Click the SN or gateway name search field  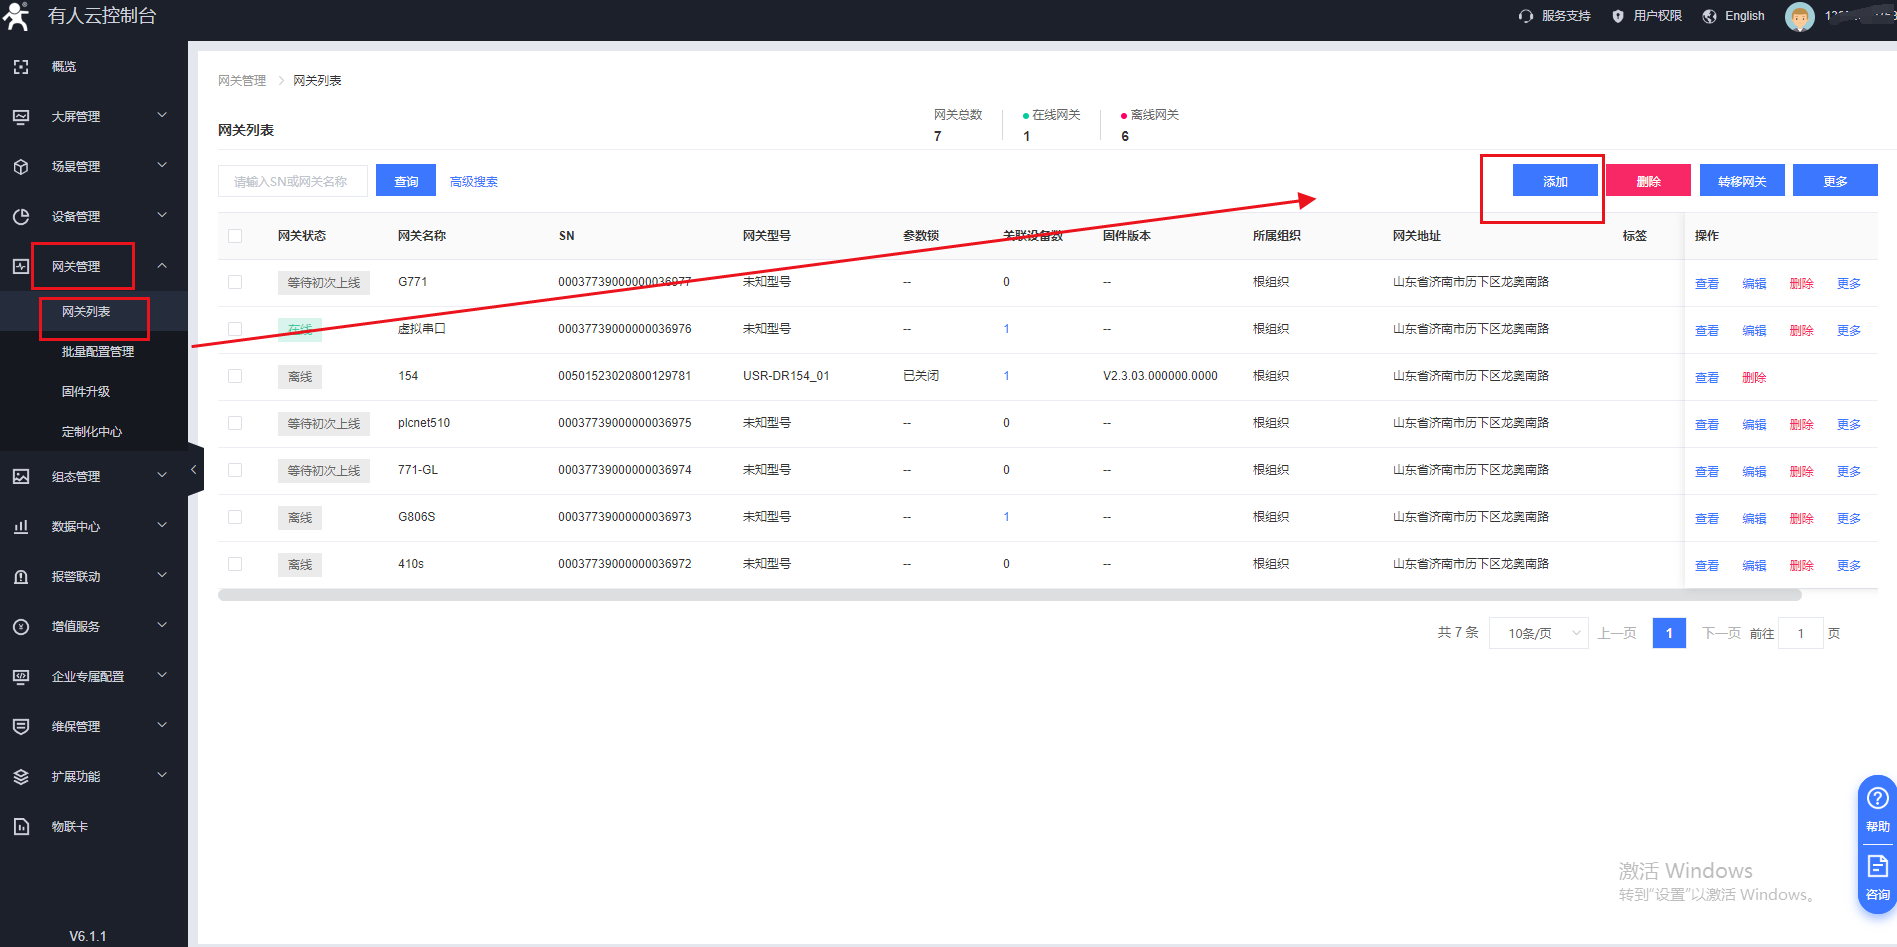(292, 181)
